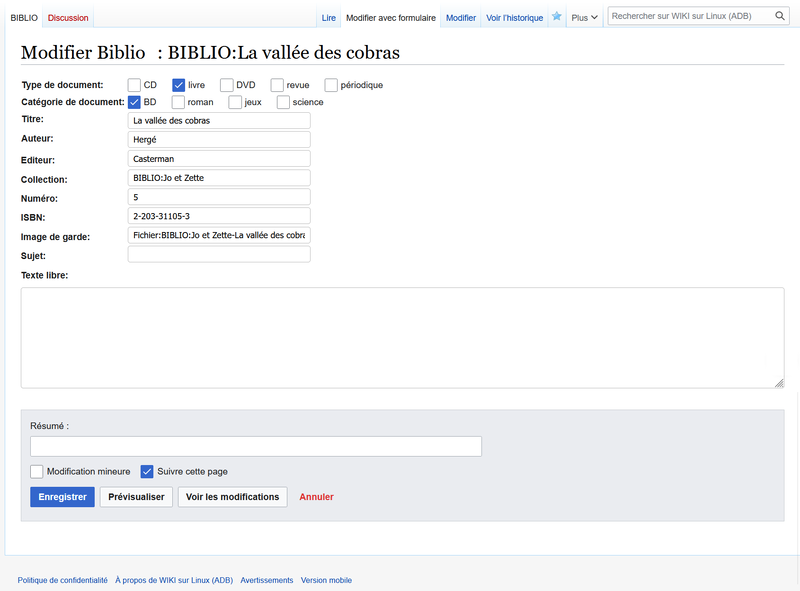The width and height of the screenshot is (800, 591).
Task: Edit the ISBN input field
Action: [x=219, y=216]
